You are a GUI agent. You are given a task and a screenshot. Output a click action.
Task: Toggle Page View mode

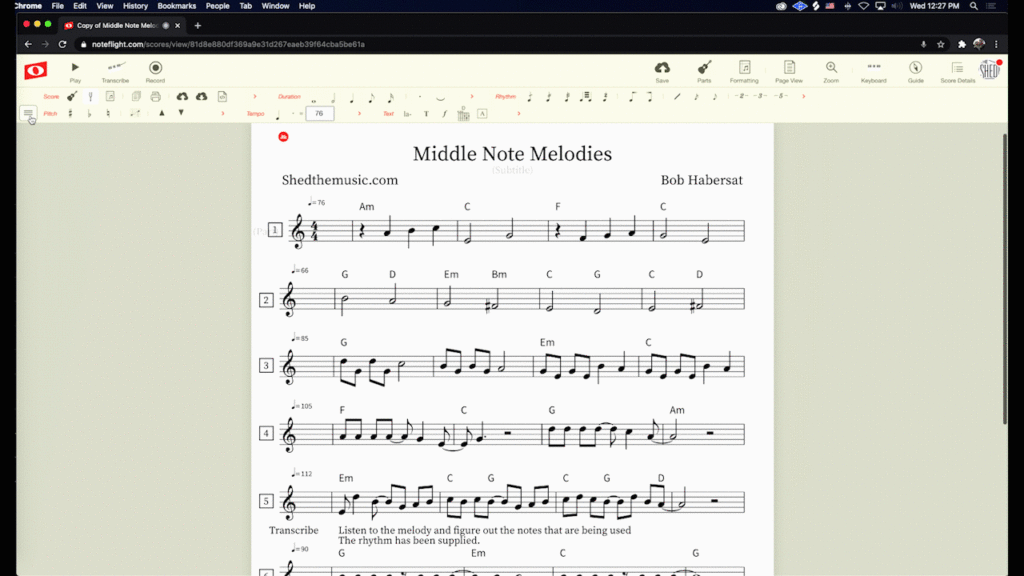pos(788,70)
